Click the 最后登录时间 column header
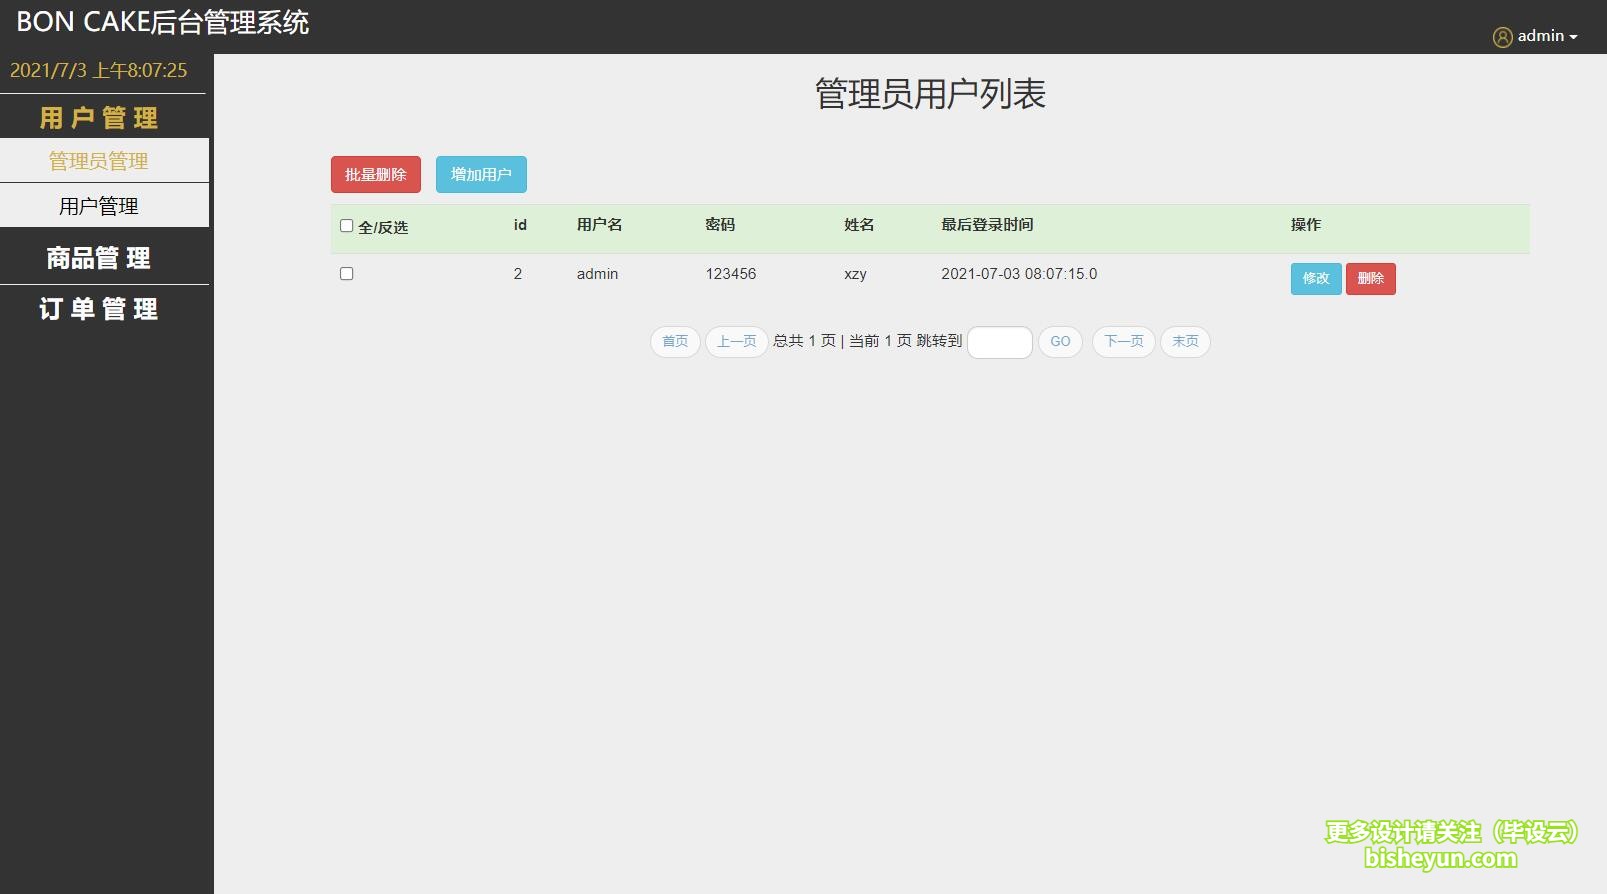1607x894 pixels. [987, 225]
